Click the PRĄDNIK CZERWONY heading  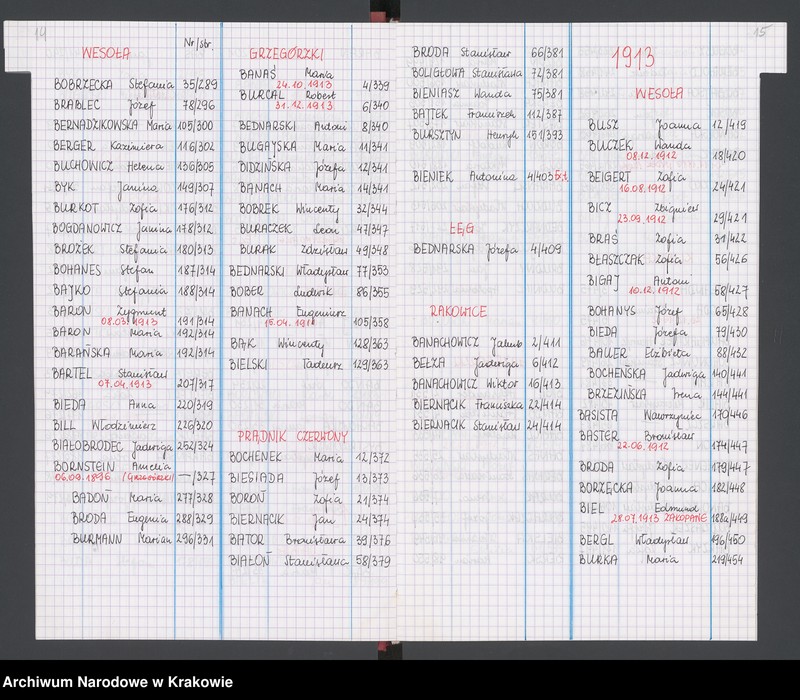pos(292,436)
